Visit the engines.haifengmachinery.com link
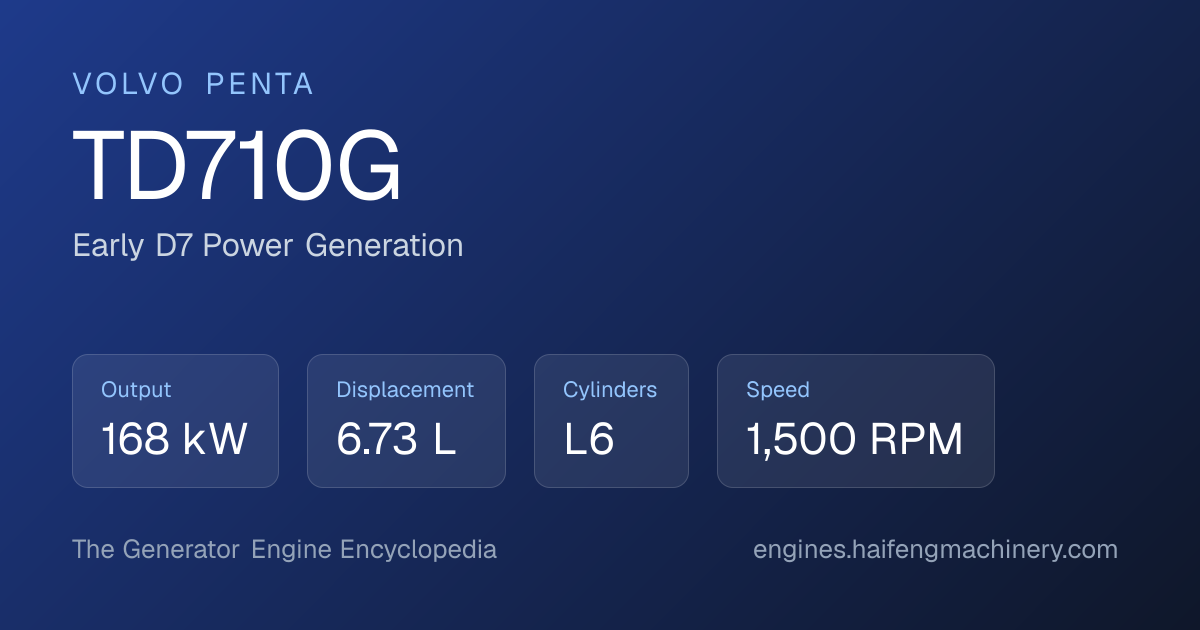Image resolution: width=1200 pixels, height=630 pixels. pos(935,550)
